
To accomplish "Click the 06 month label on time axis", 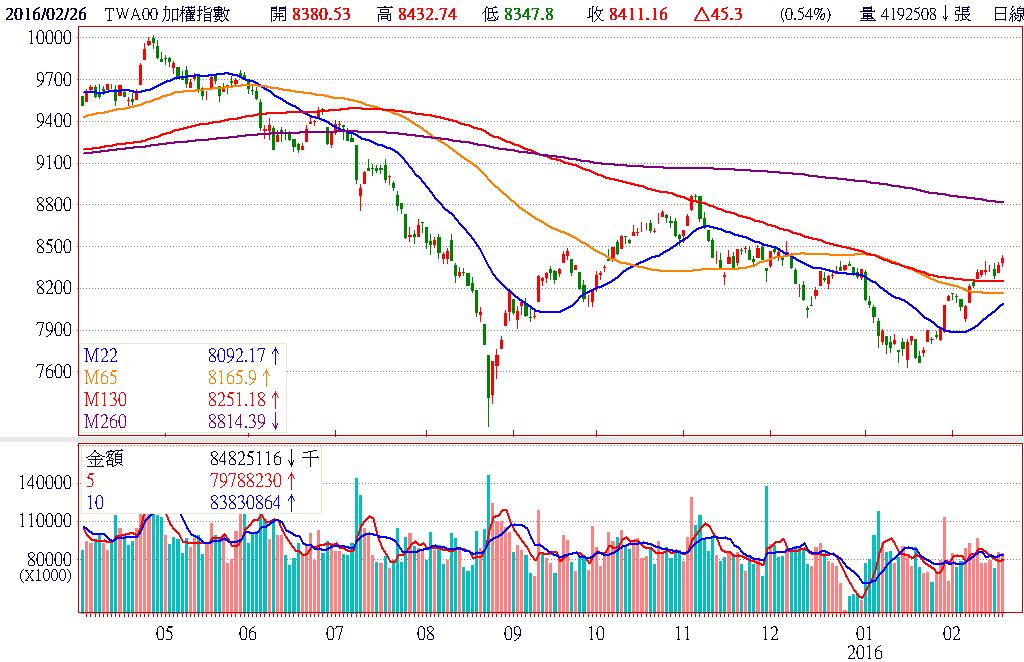I will pyautogui.click(x=248, y=633).
